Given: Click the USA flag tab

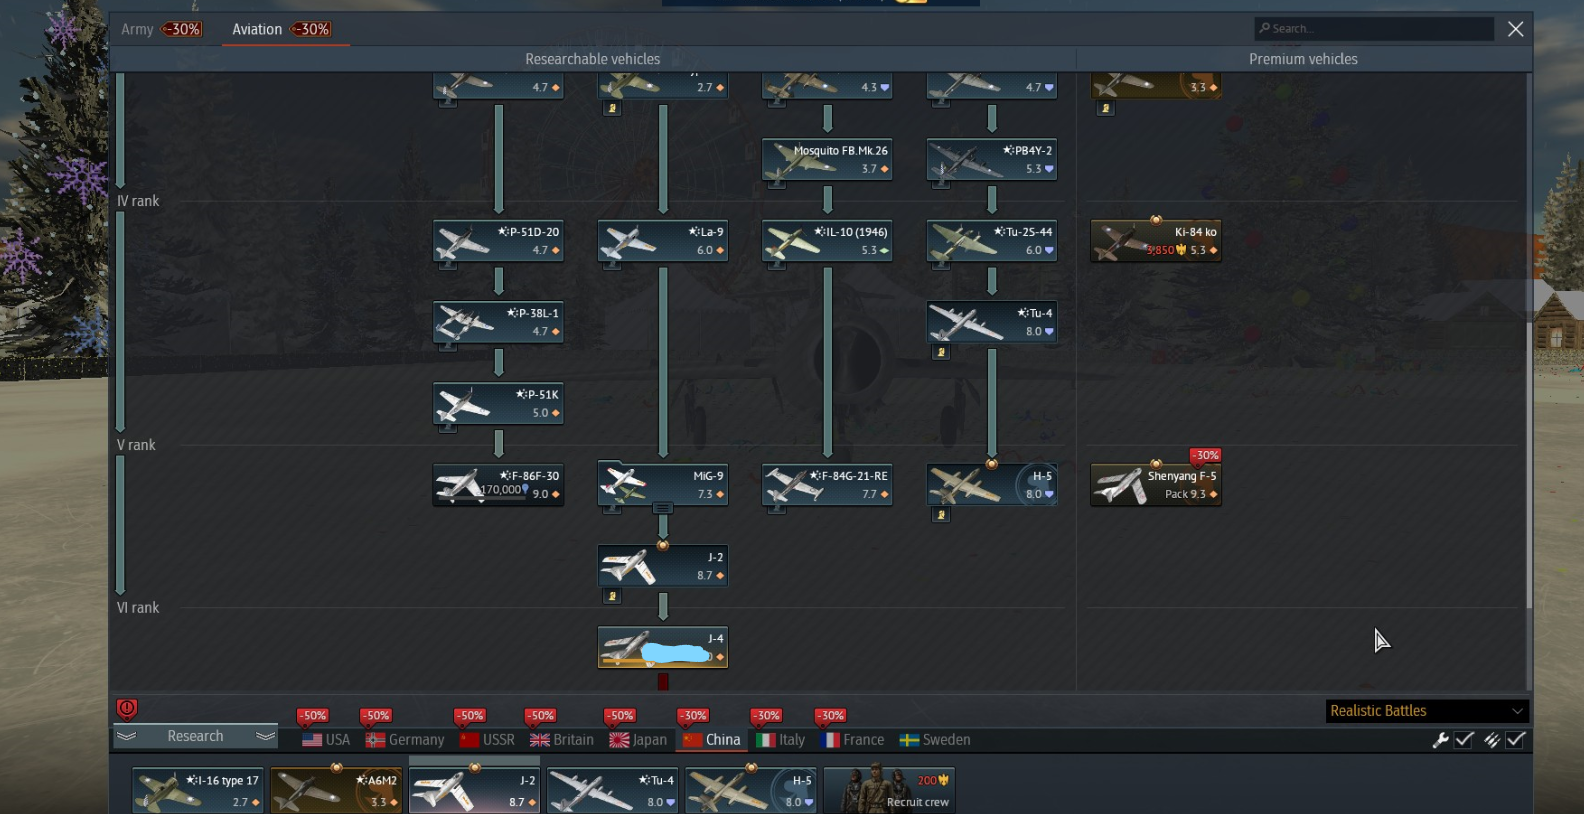Looking at the screenshot, I should click(x=326, y=740).
